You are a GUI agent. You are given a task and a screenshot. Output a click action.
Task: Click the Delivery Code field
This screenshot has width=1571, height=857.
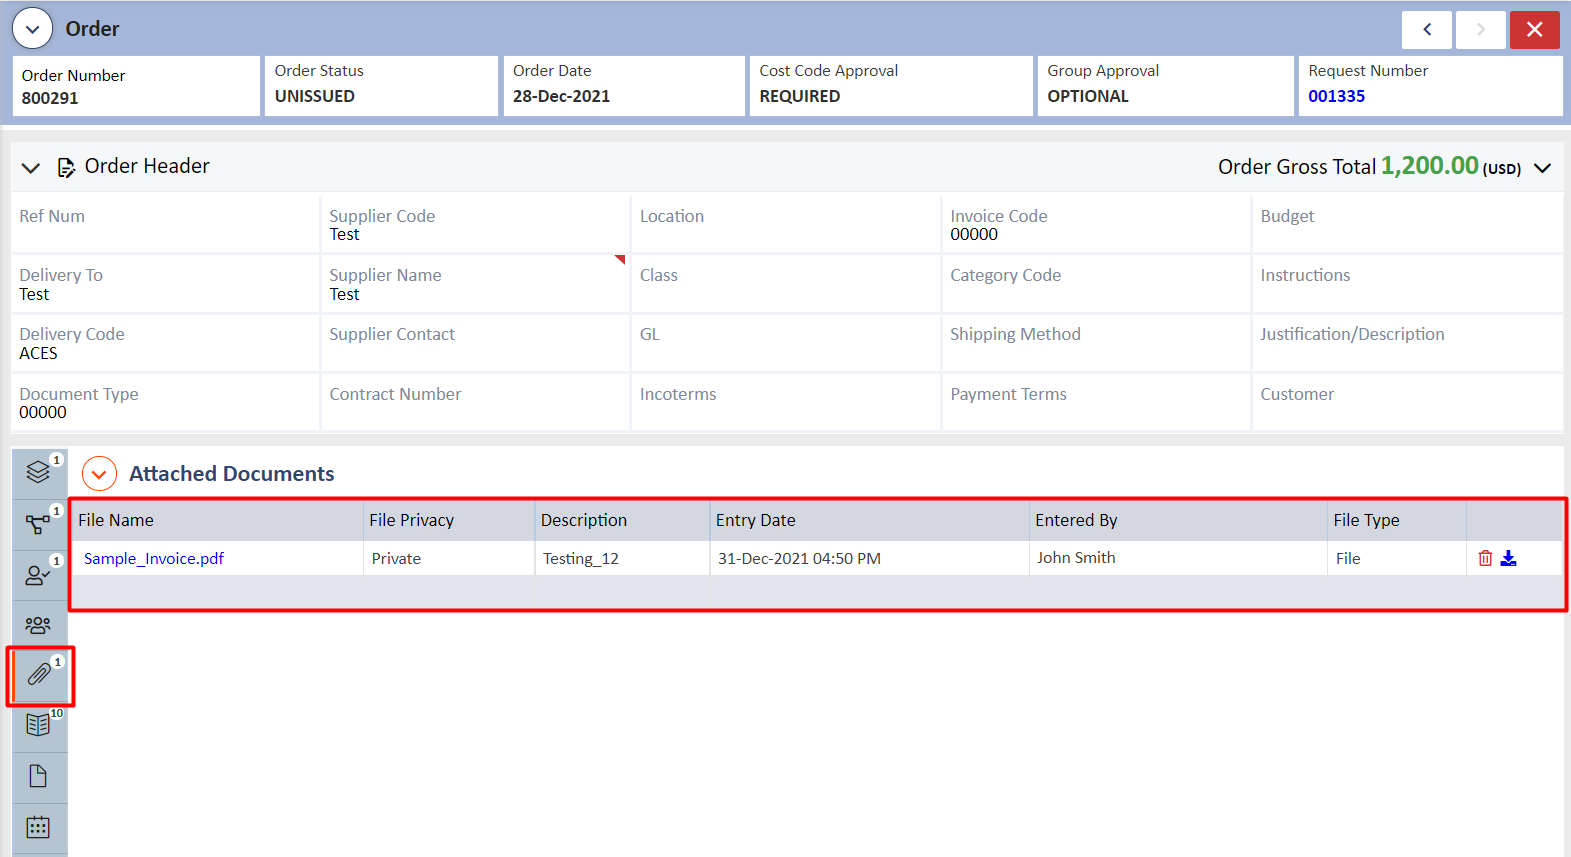(165, 343)
